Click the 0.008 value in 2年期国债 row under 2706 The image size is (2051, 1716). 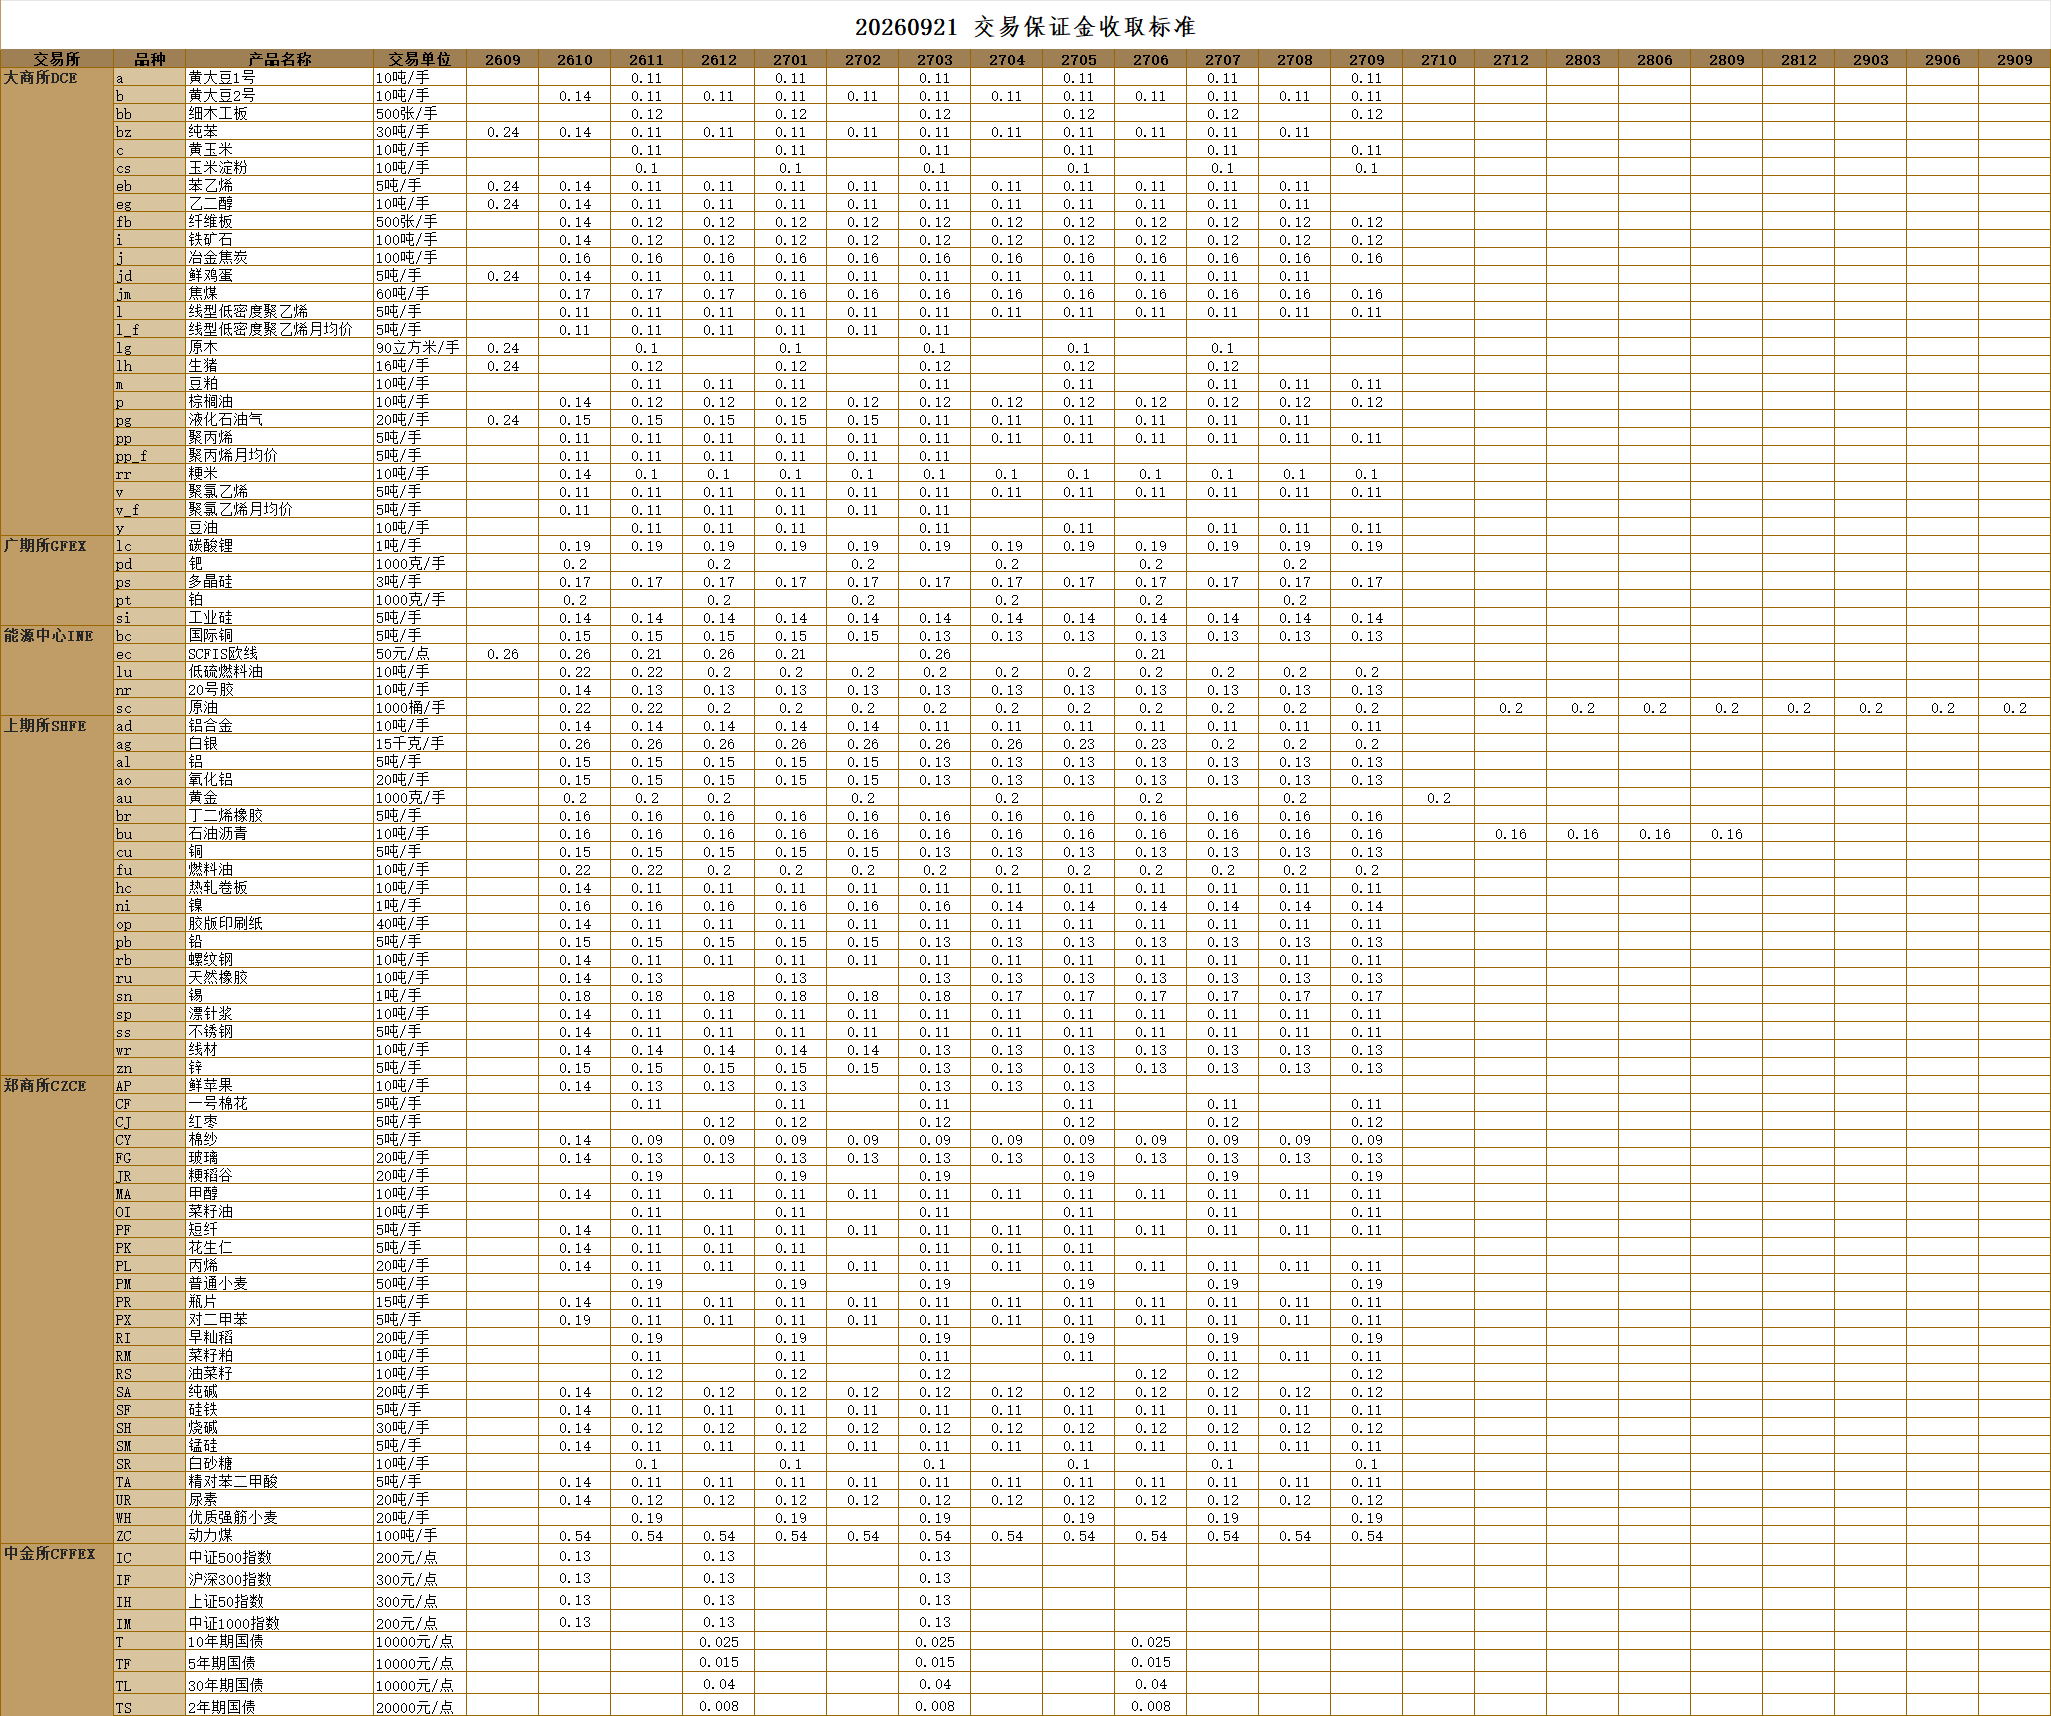(1151, 1707)
